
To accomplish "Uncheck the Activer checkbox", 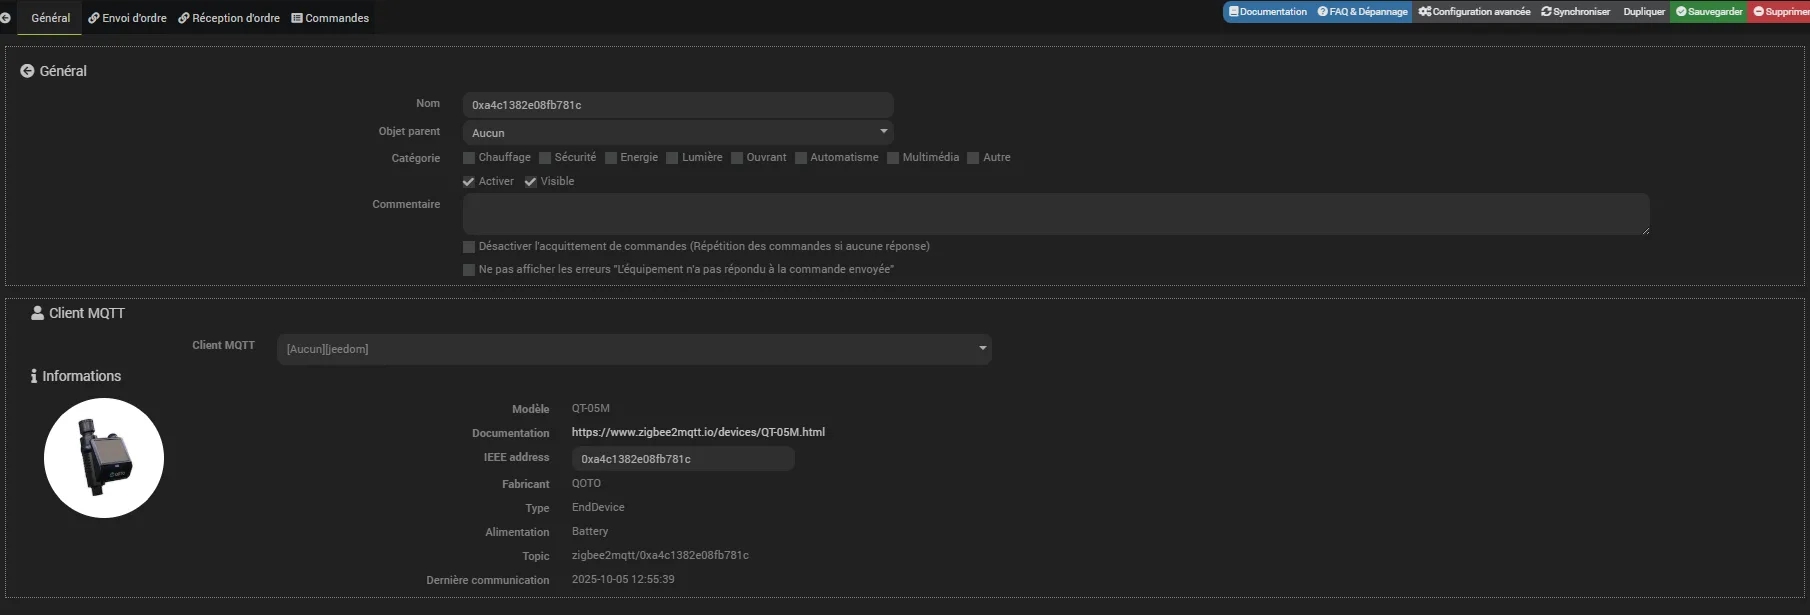I will [469, 182].
